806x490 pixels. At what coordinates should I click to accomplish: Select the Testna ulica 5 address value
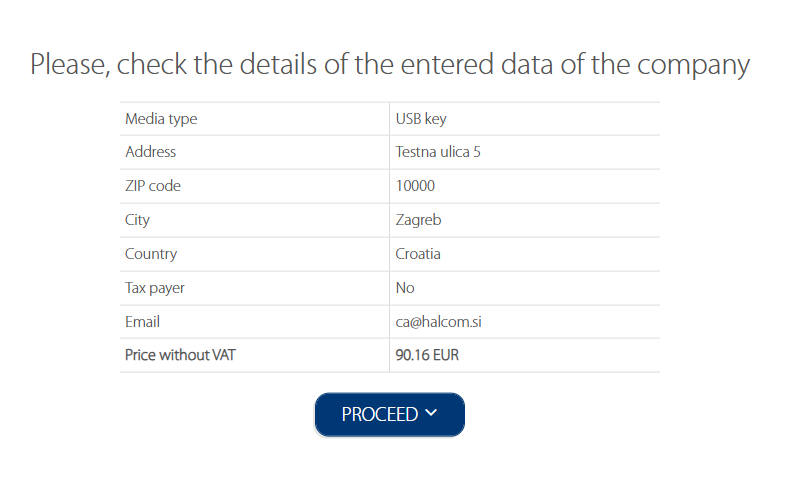[x=438, y=152]
